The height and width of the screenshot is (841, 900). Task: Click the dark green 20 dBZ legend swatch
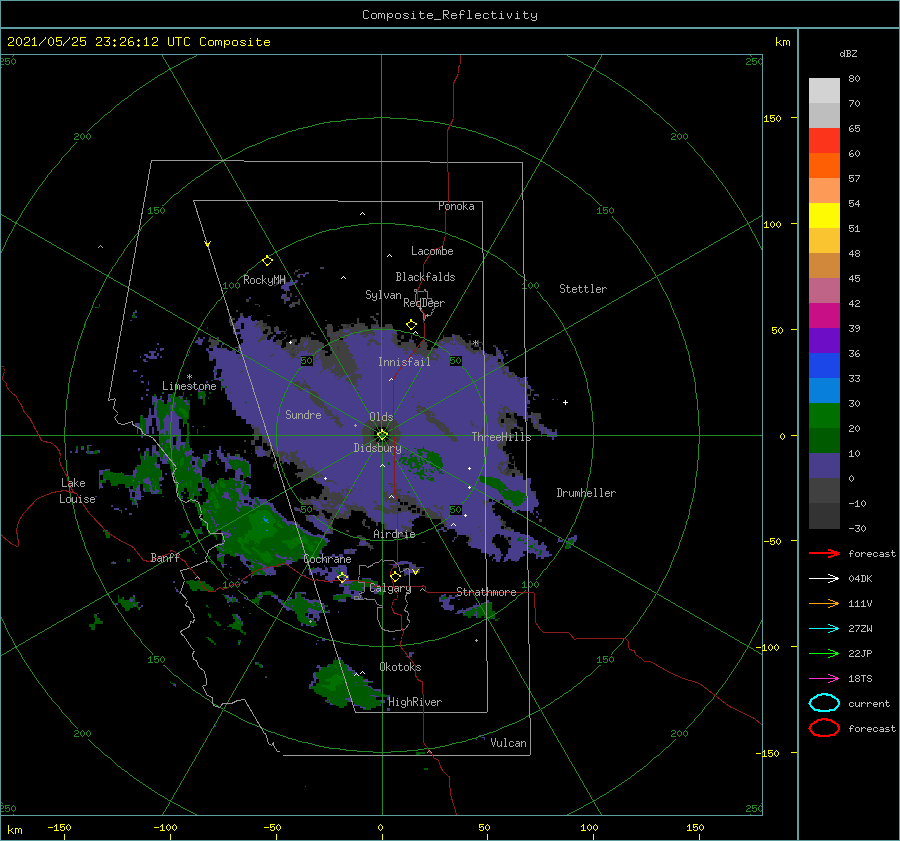(824, 440)
